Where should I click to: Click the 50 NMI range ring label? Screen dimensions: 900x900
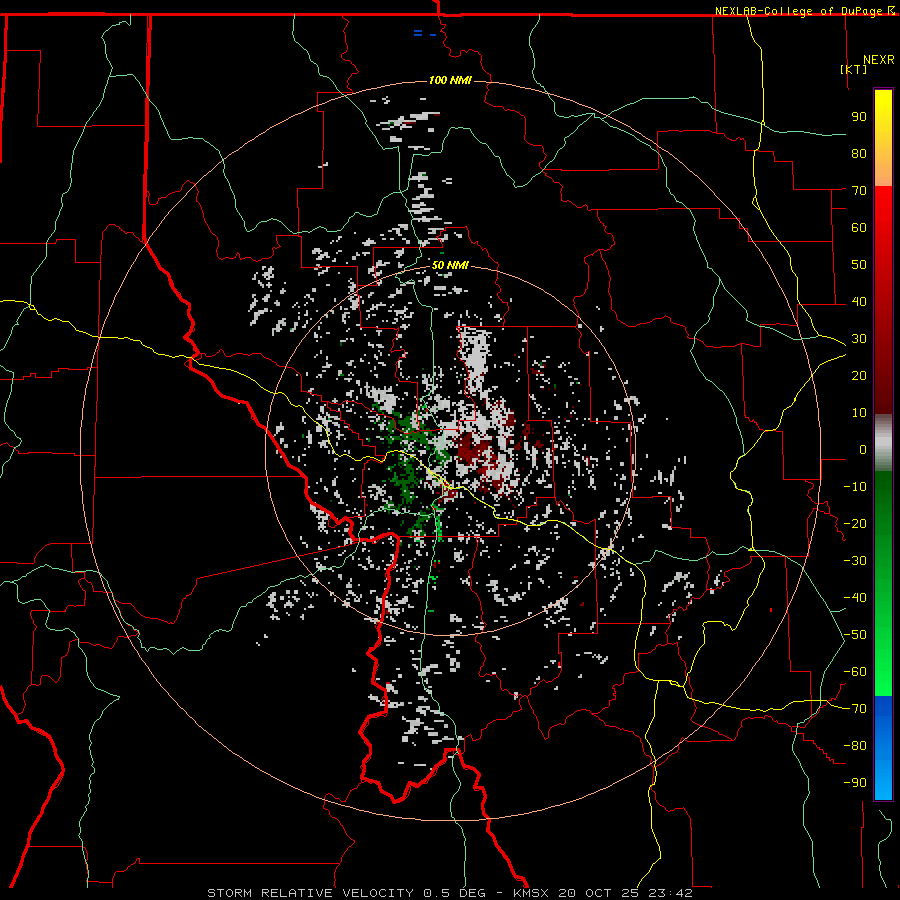point(450,265)
